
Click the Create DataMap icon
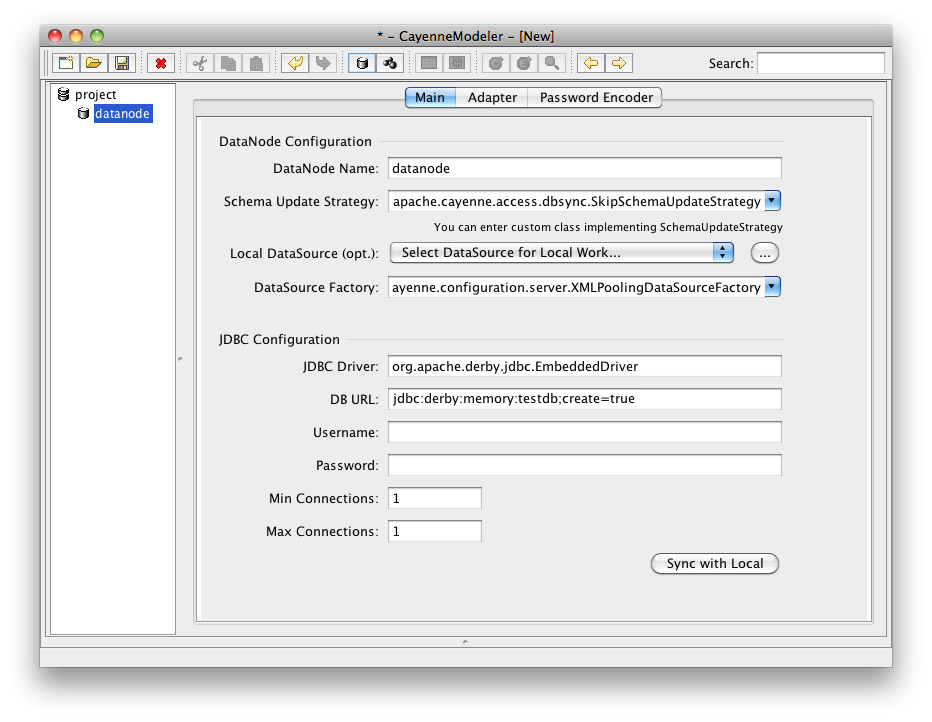click(390, 63)
